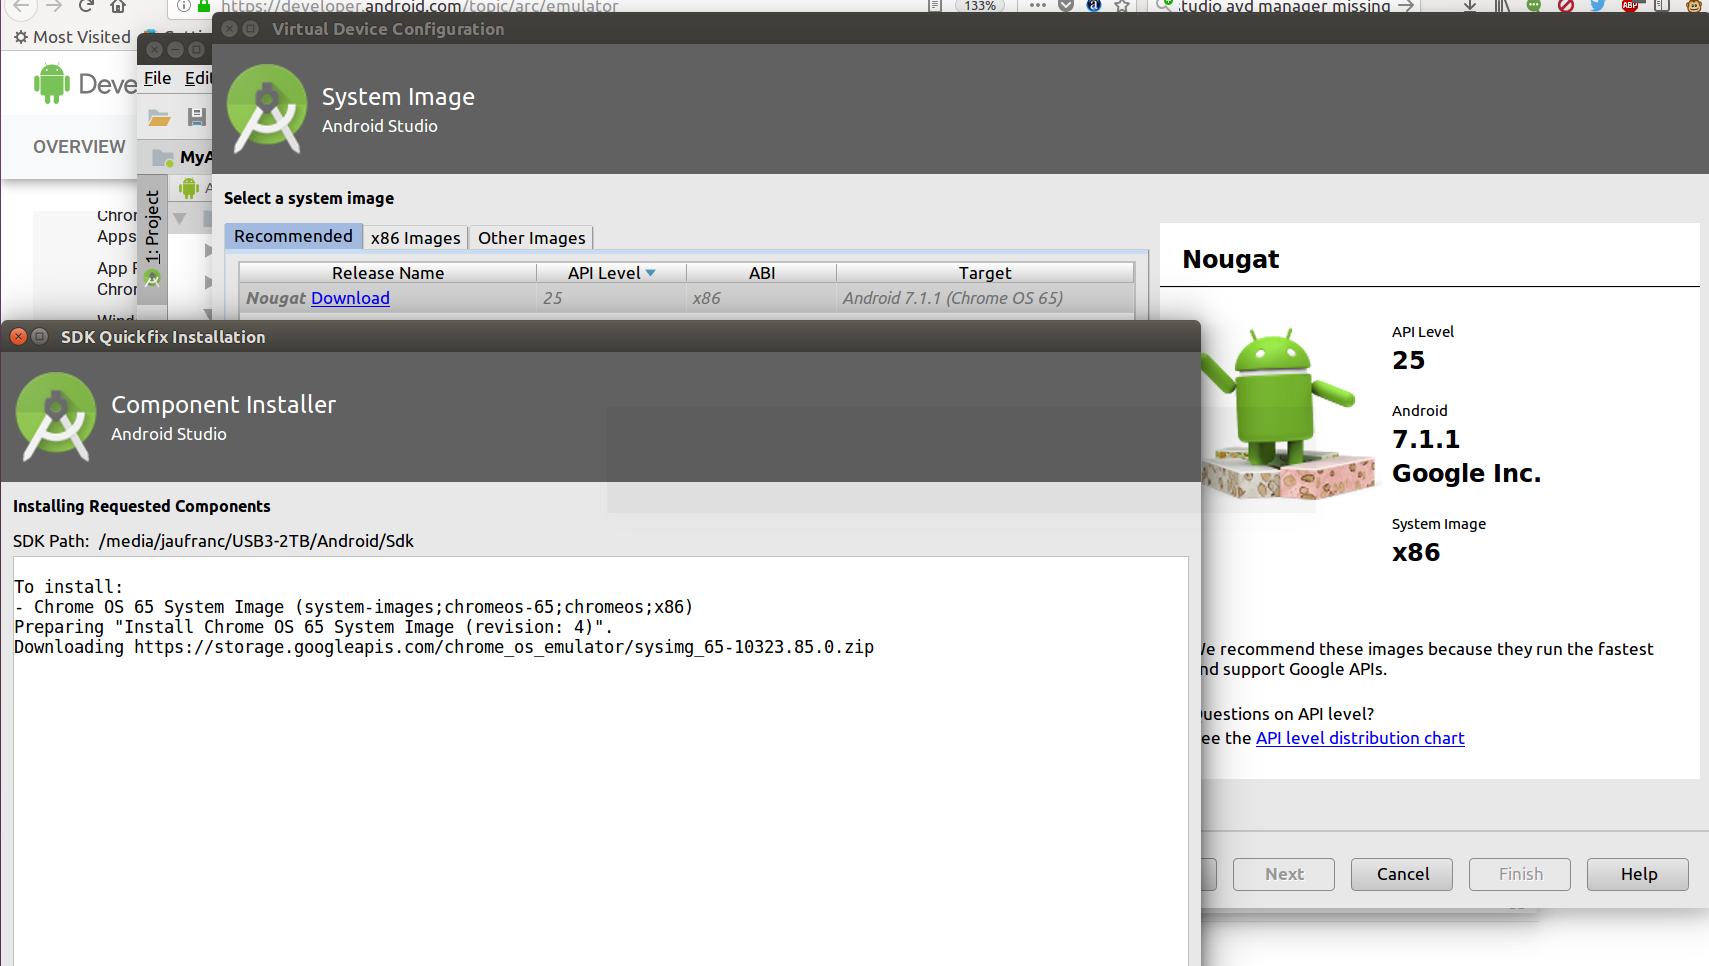Click the SDK Path text /media/jaufranc/USB3-2TB/Android/Sdk
The height and width of the screenshot is (966, 1709).
(256, 541)
